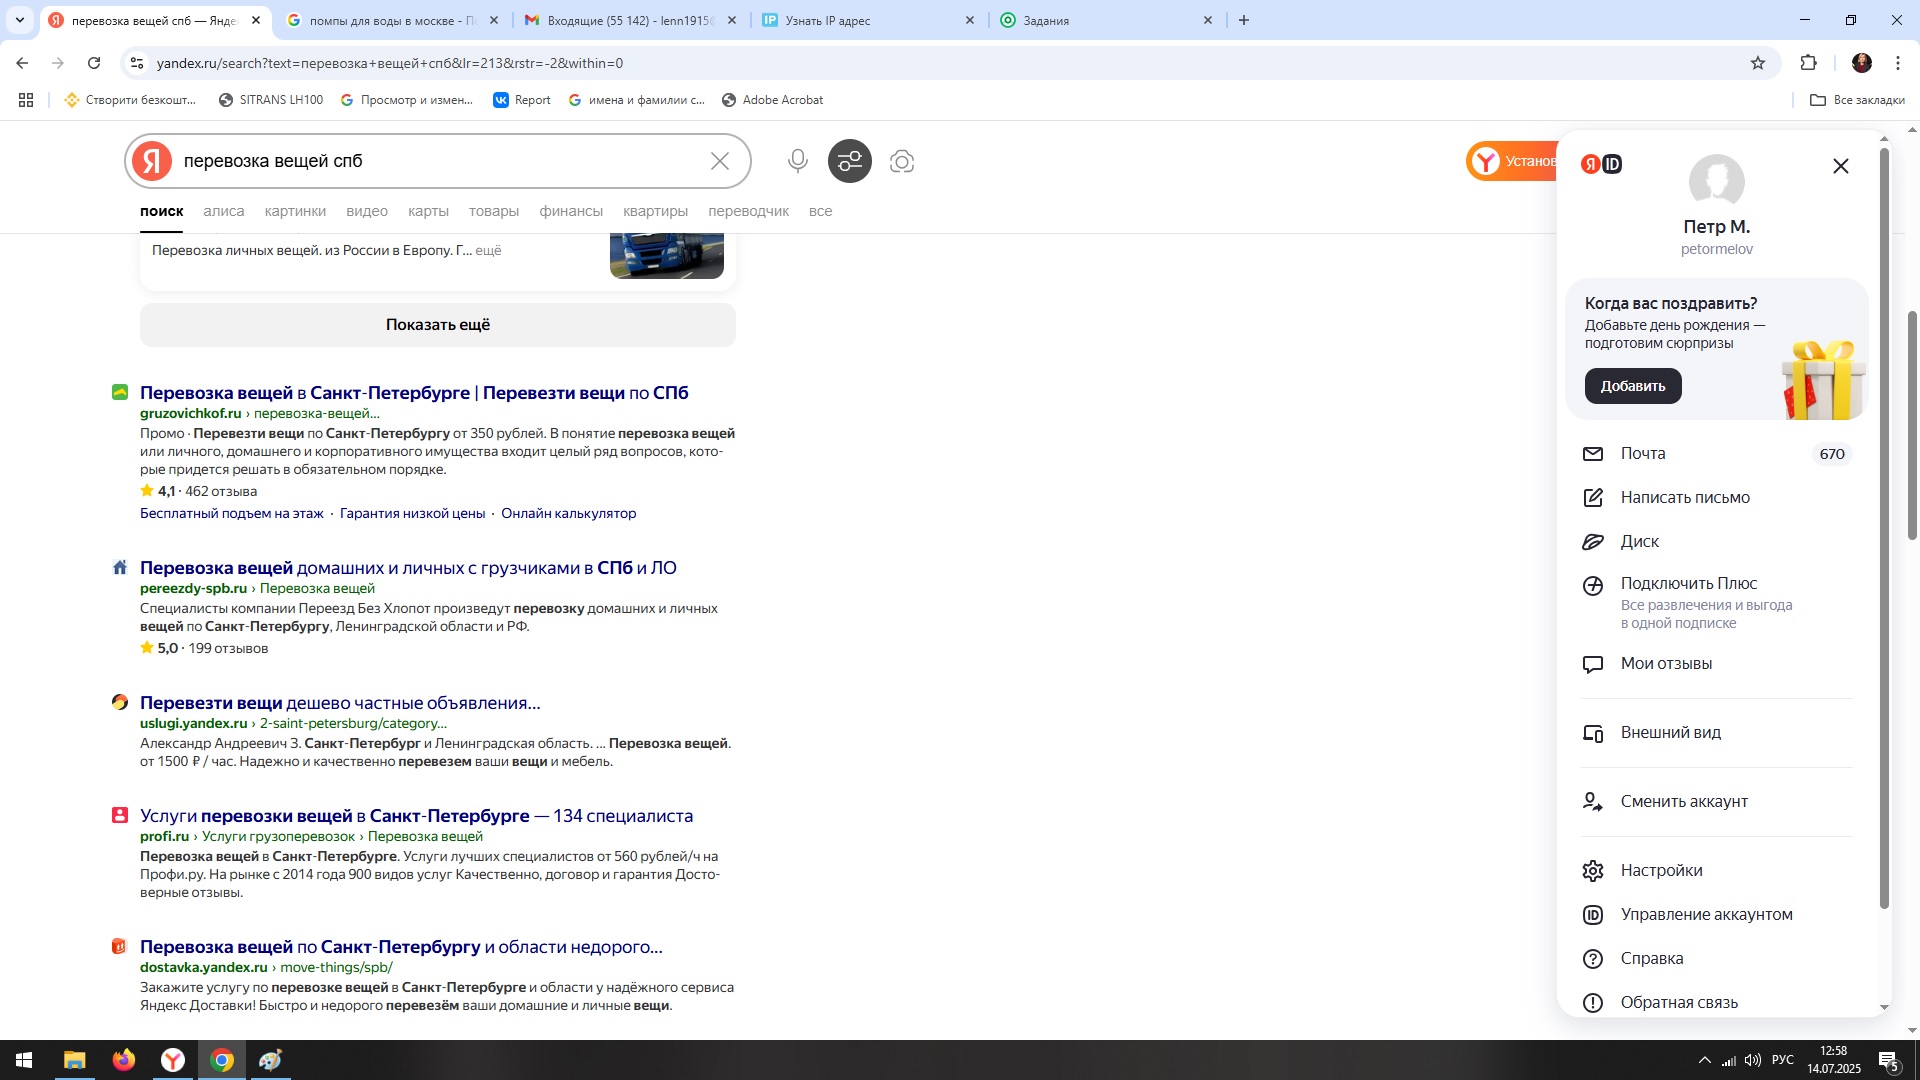
Task: Click Сменить аккаунт
Action: [1717, 802]
